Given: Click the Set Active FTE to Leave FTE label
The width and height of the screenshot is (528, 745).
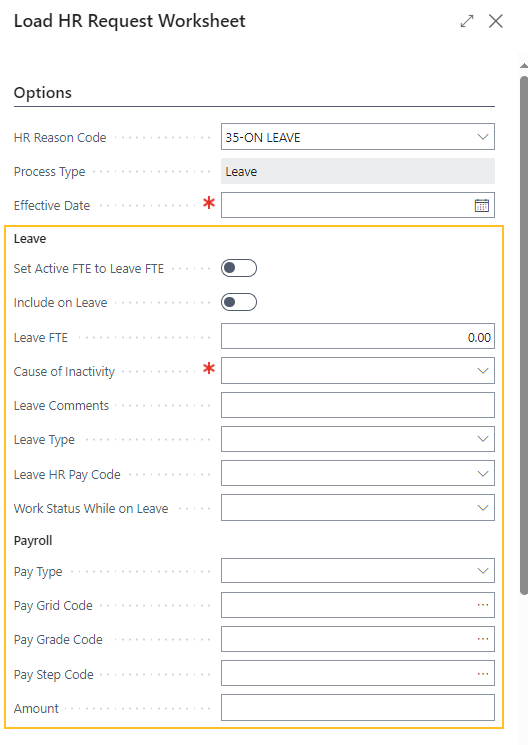Looking at the screenshot, I should [x=89, y=268].
